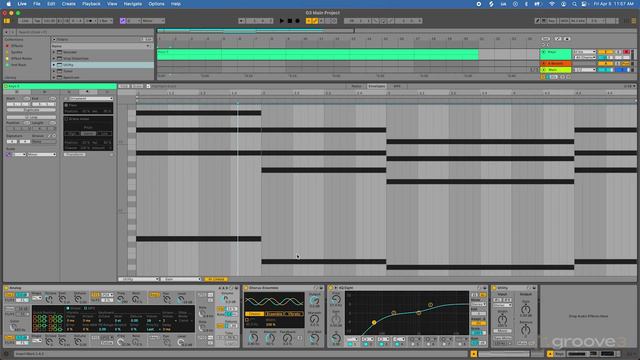Open the Keys track input type dropdown
This screenshot has height=360, width=640.
584,52
